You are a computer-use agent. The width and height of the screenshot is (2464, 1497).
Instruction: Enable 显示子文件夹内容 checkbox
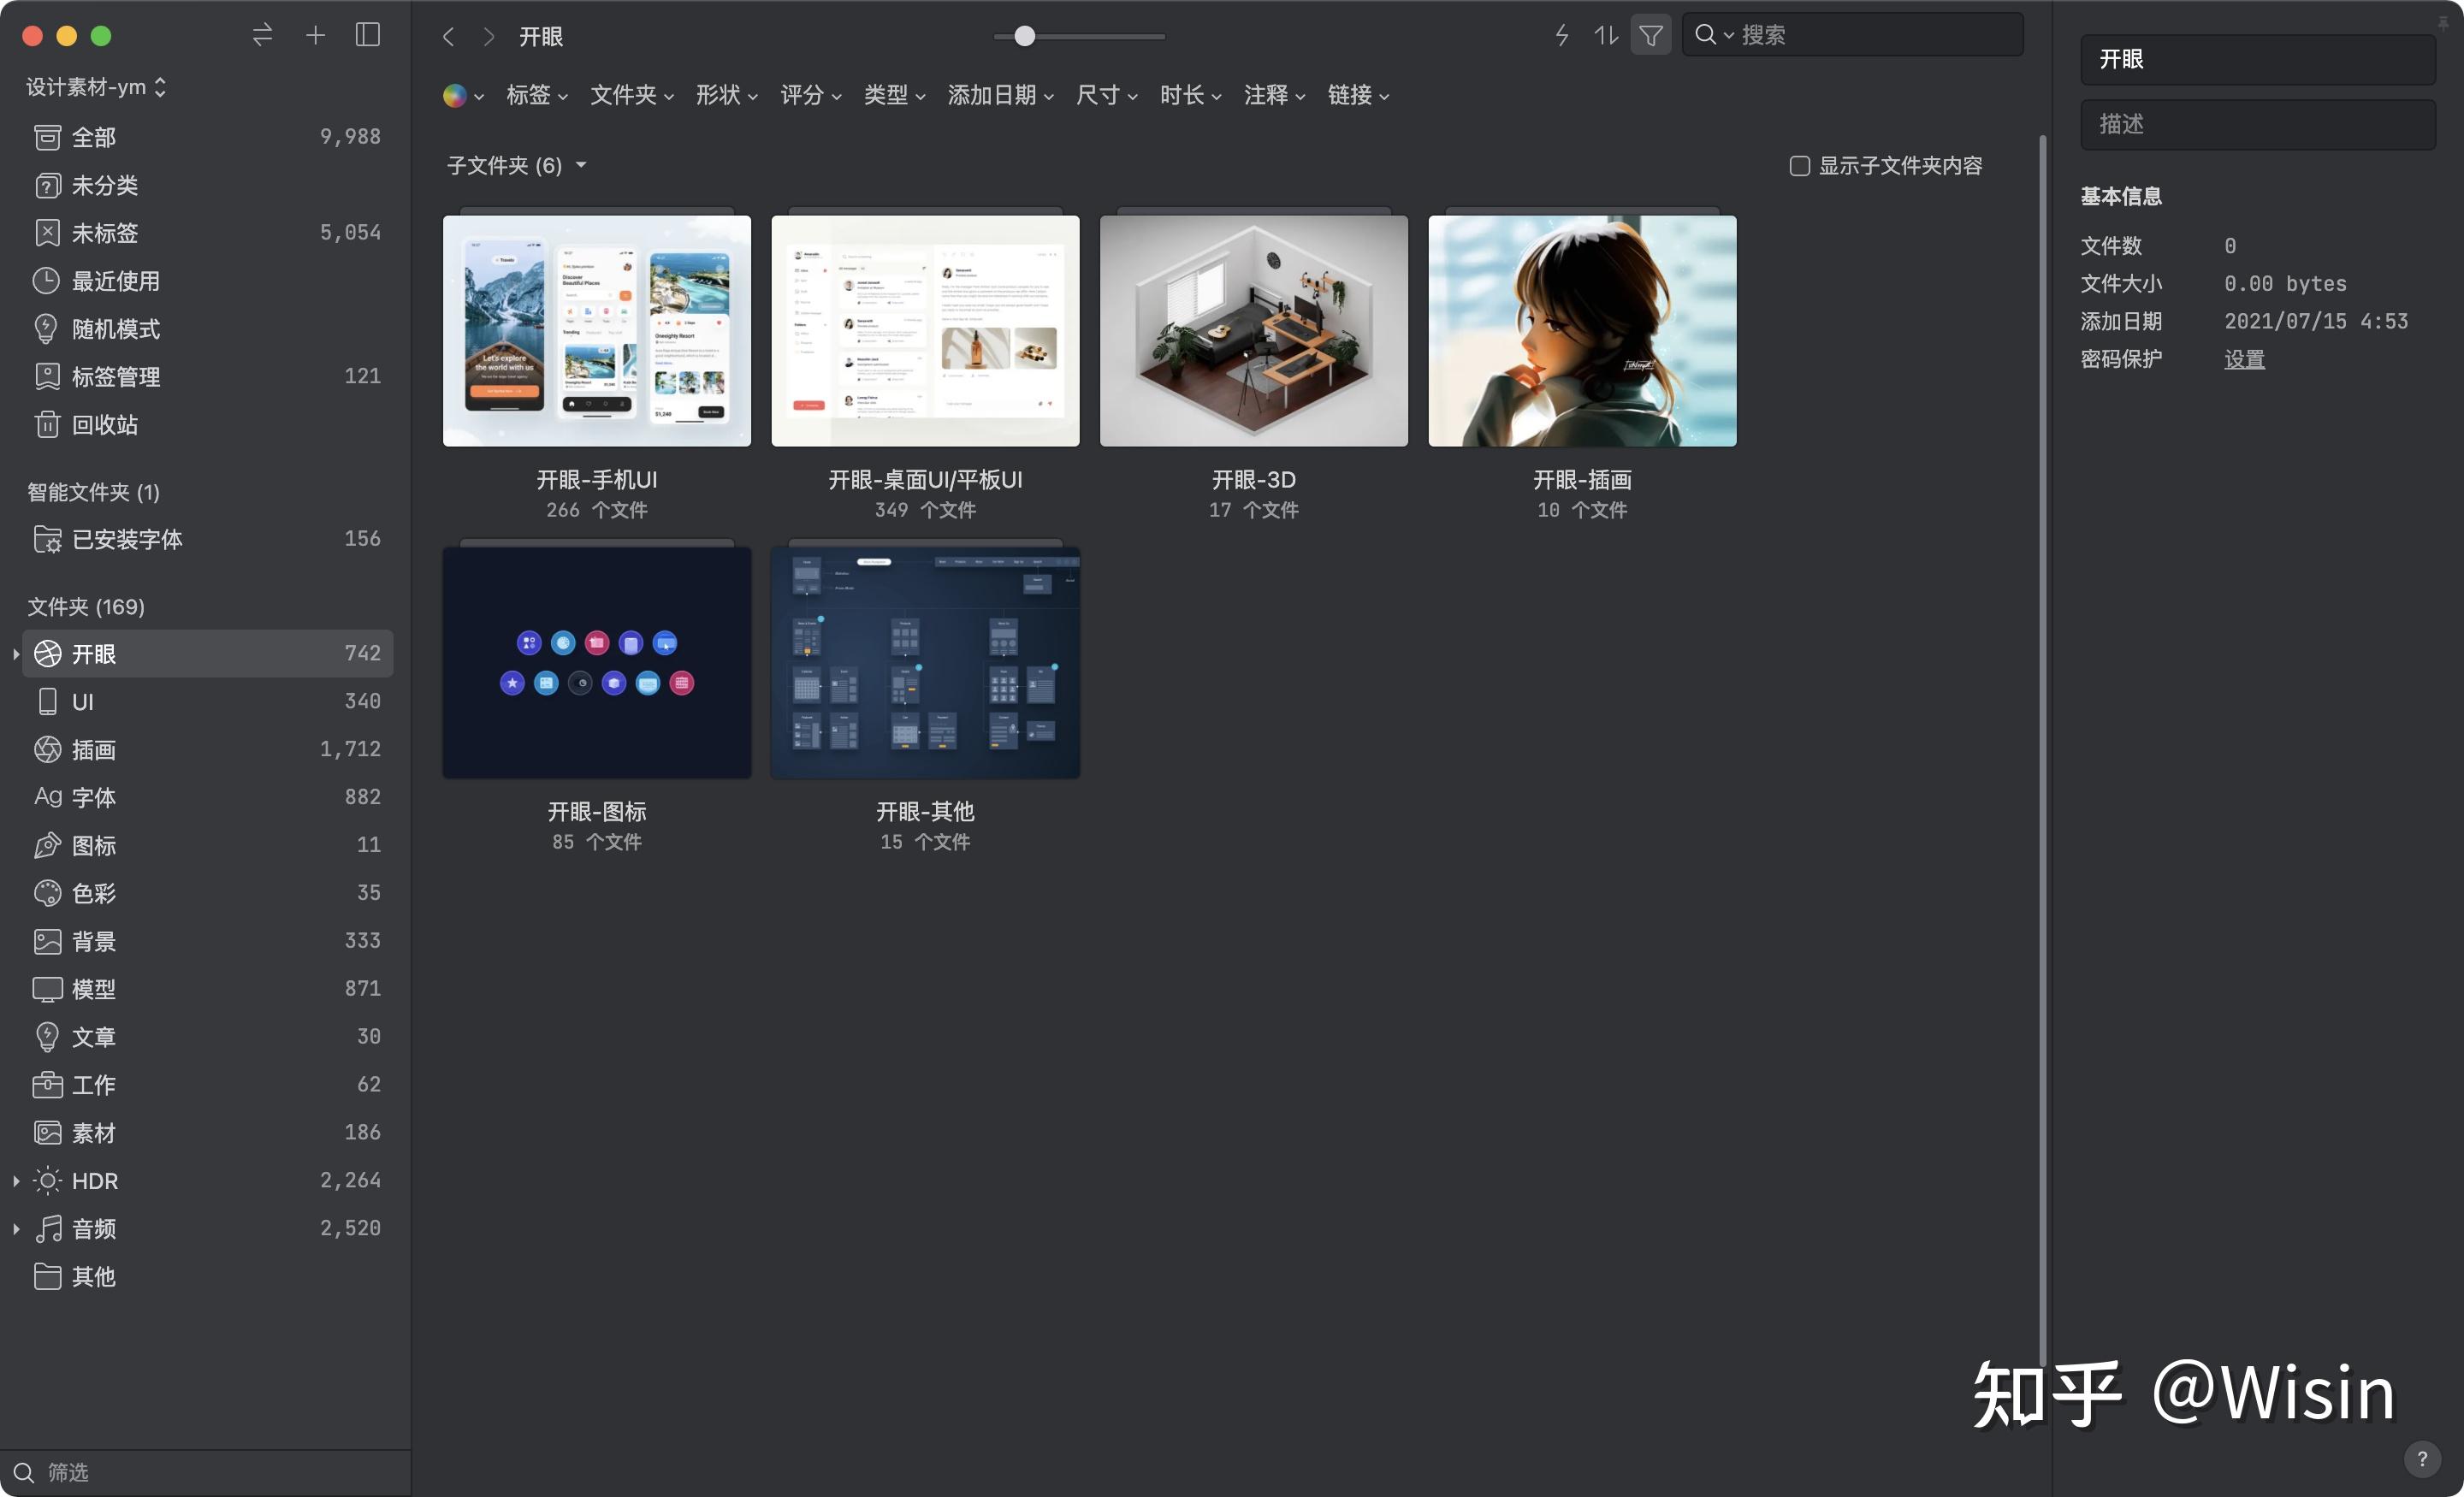tap(1799, 166)
